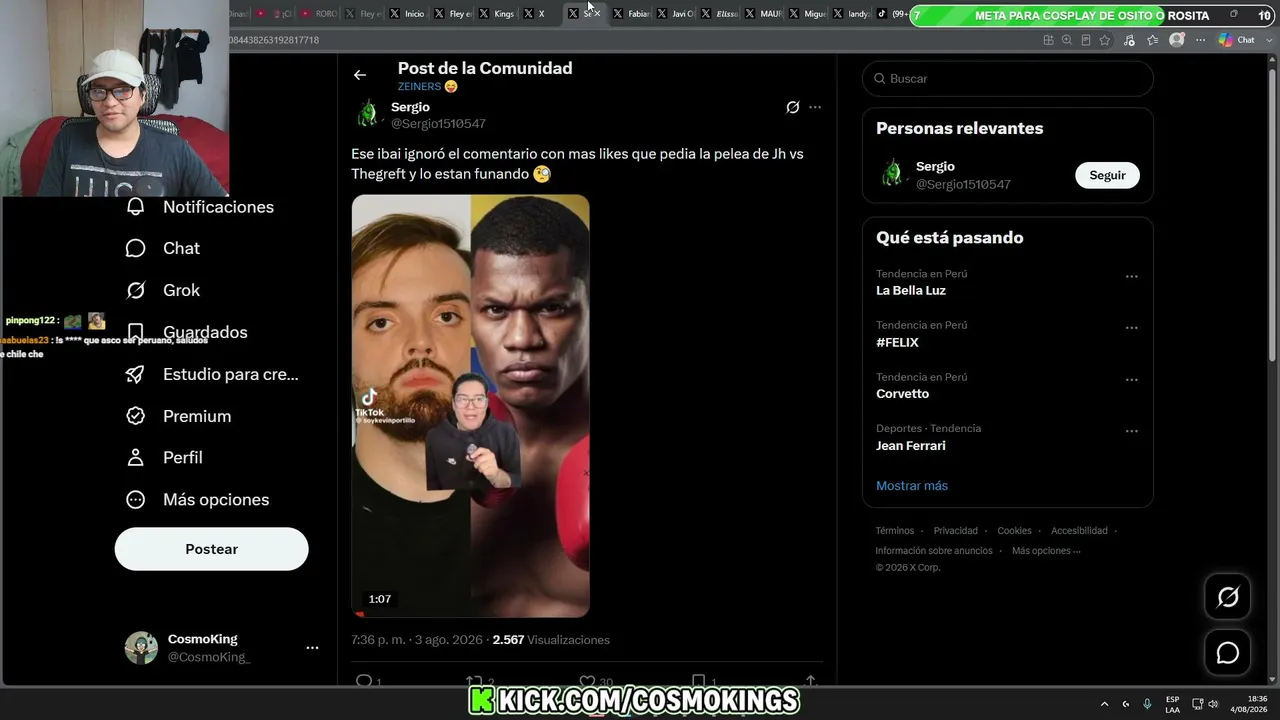Viewport: 1280px width, 720px height.
Task: Close the active browser tab
Action: pos(597,14)
